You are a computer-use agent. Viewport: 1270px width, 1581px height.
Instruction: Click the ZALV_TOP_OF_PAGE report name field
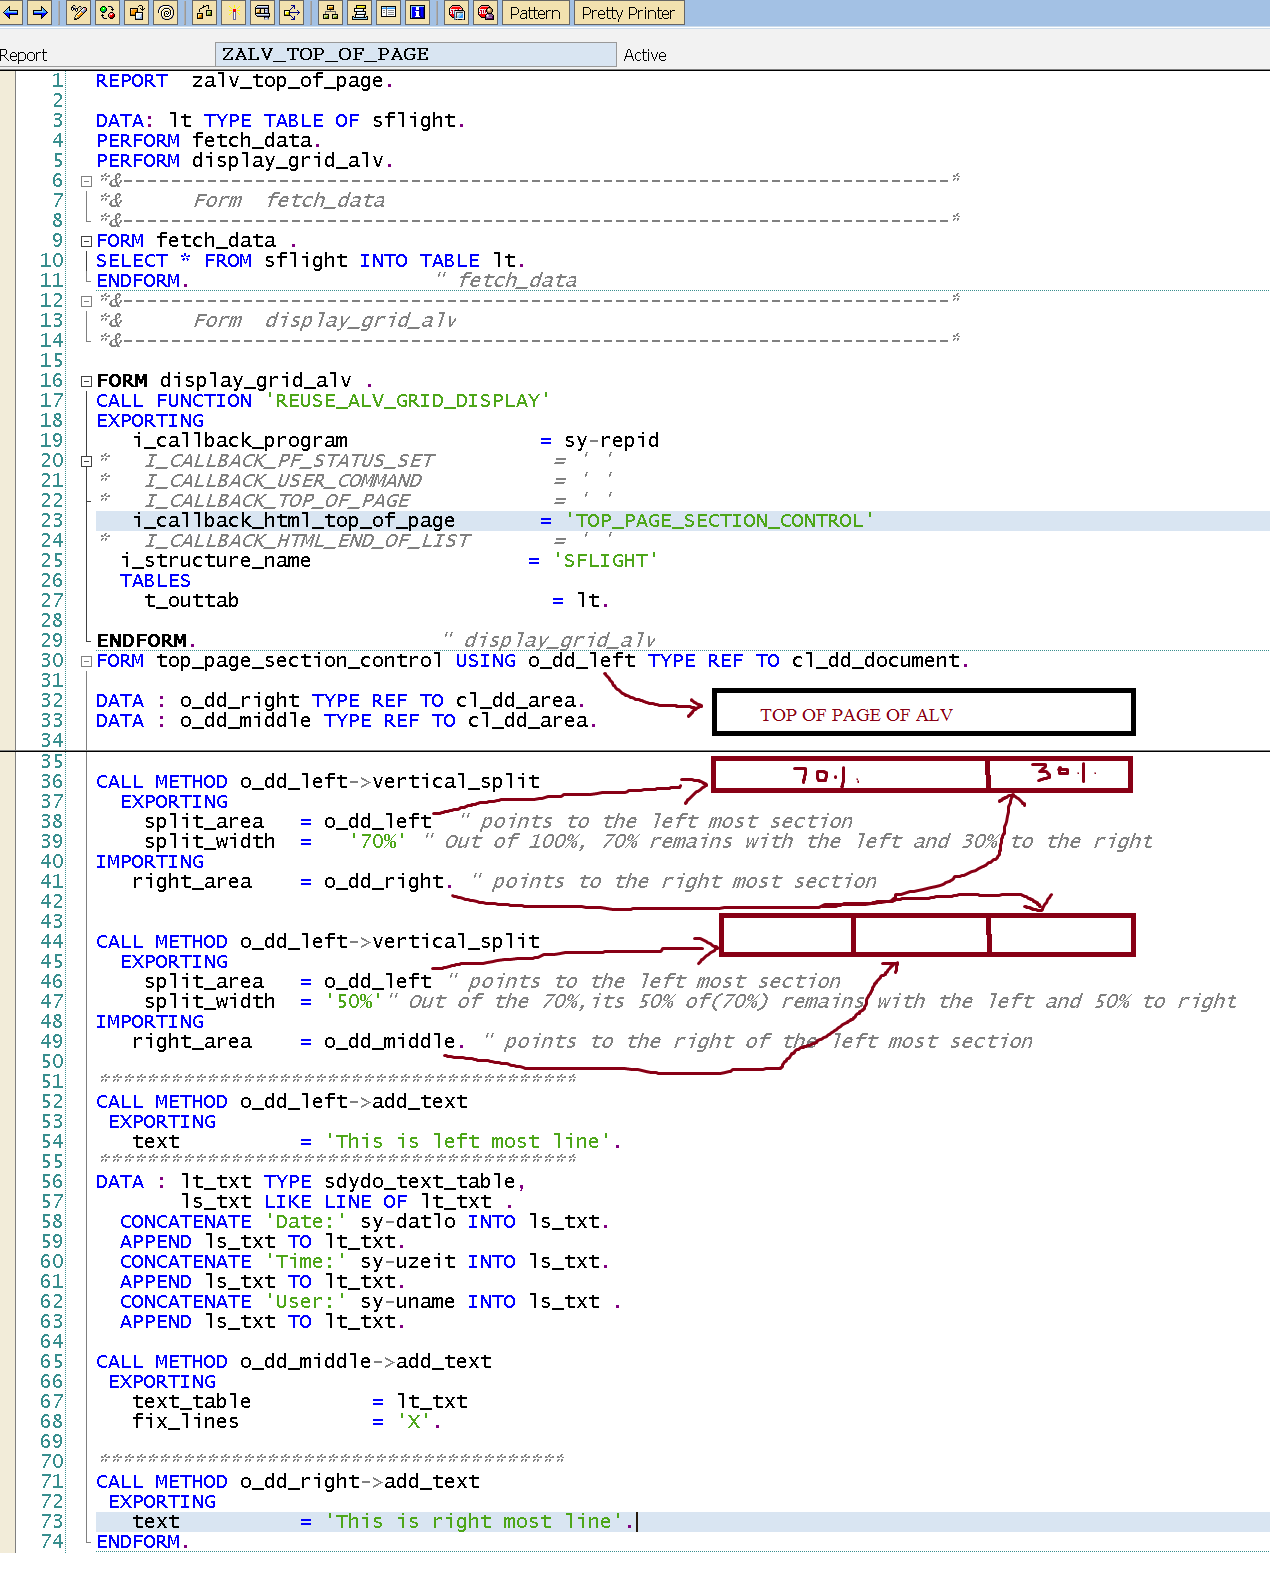click(416, 54)
